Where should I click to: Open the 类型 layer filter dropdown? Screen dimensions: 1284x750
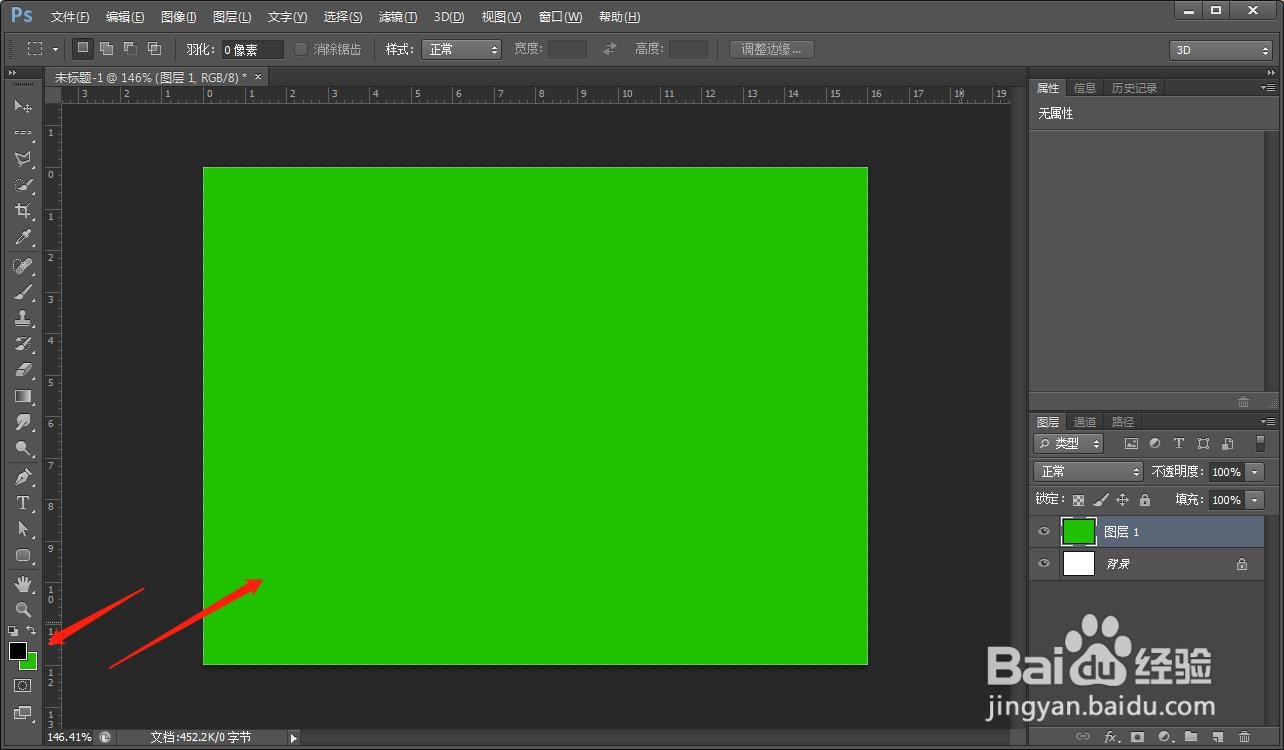pyautogui.click(x=1068, y=443)
